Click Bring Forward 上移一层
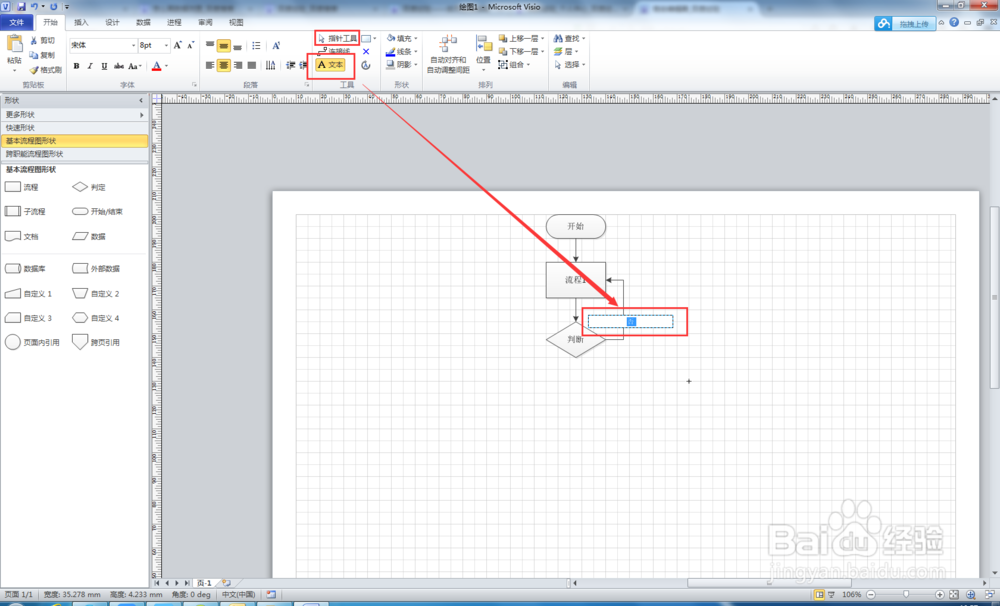 [521, 38]
